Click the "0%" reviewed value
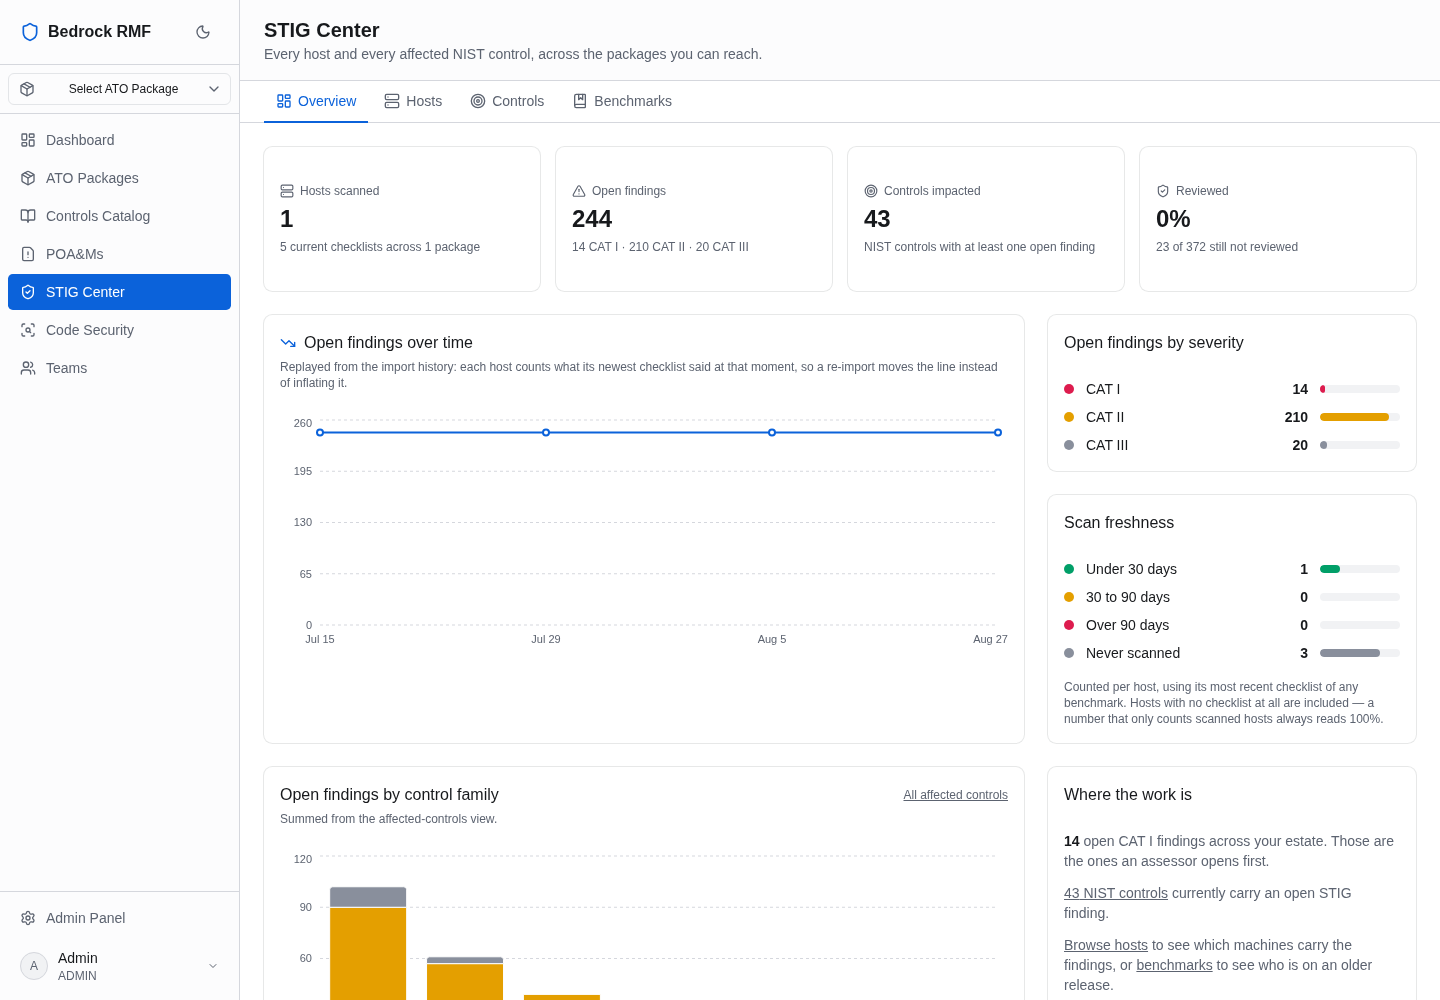This screenshot has width=1440, height=1000. click(x=1173, y=219)
